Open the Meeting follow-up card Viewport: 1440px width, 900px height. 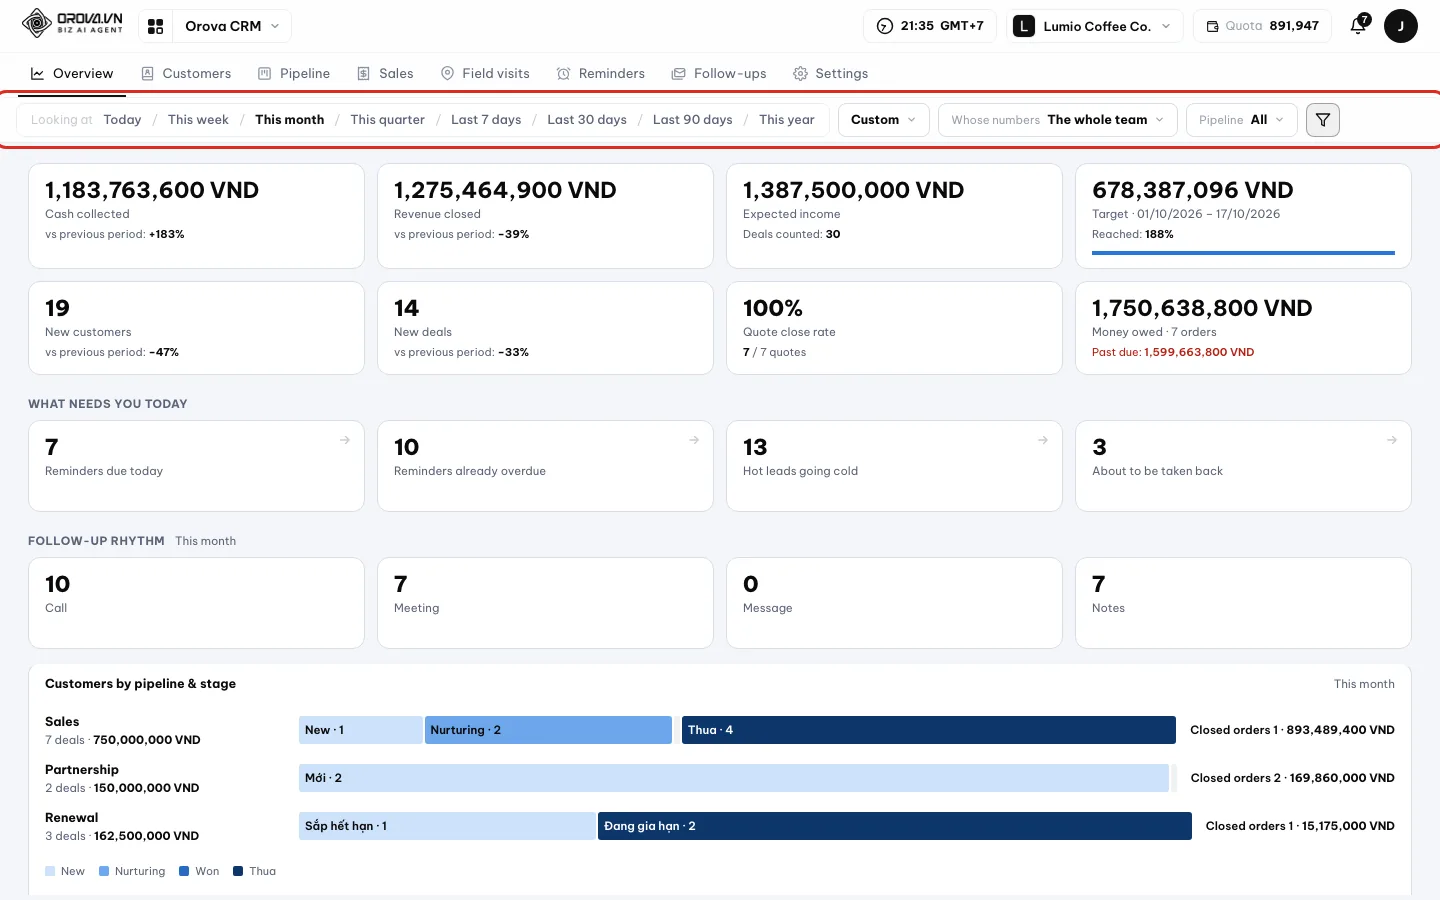point(545,603)
